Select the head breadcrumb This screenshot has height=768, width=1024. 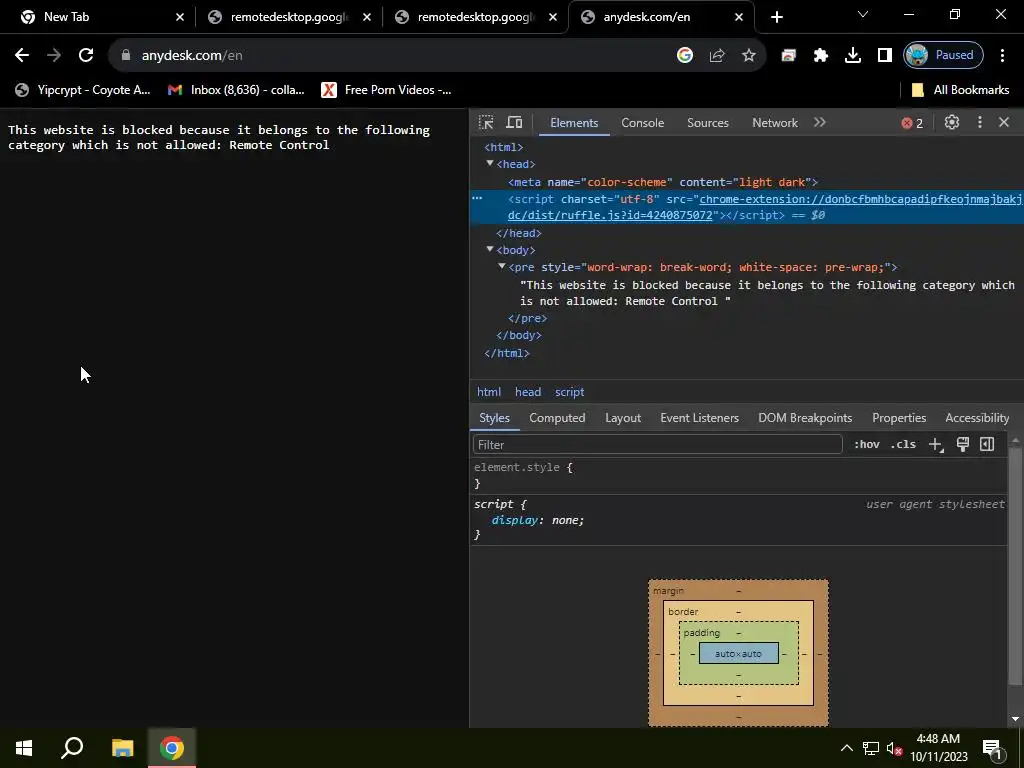(x=528, y=392)
